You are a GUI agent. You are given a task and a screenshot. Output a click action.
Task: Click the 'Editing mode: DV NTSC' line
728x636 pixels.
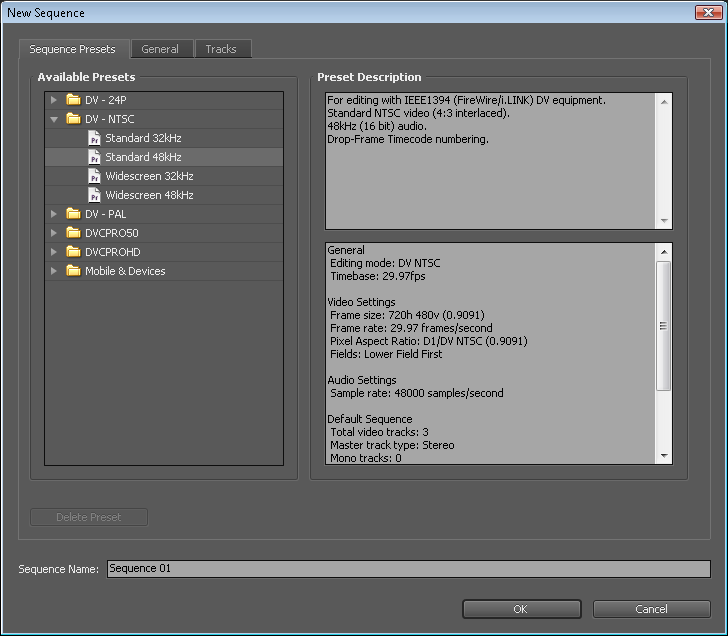click(x=385, y=263)
